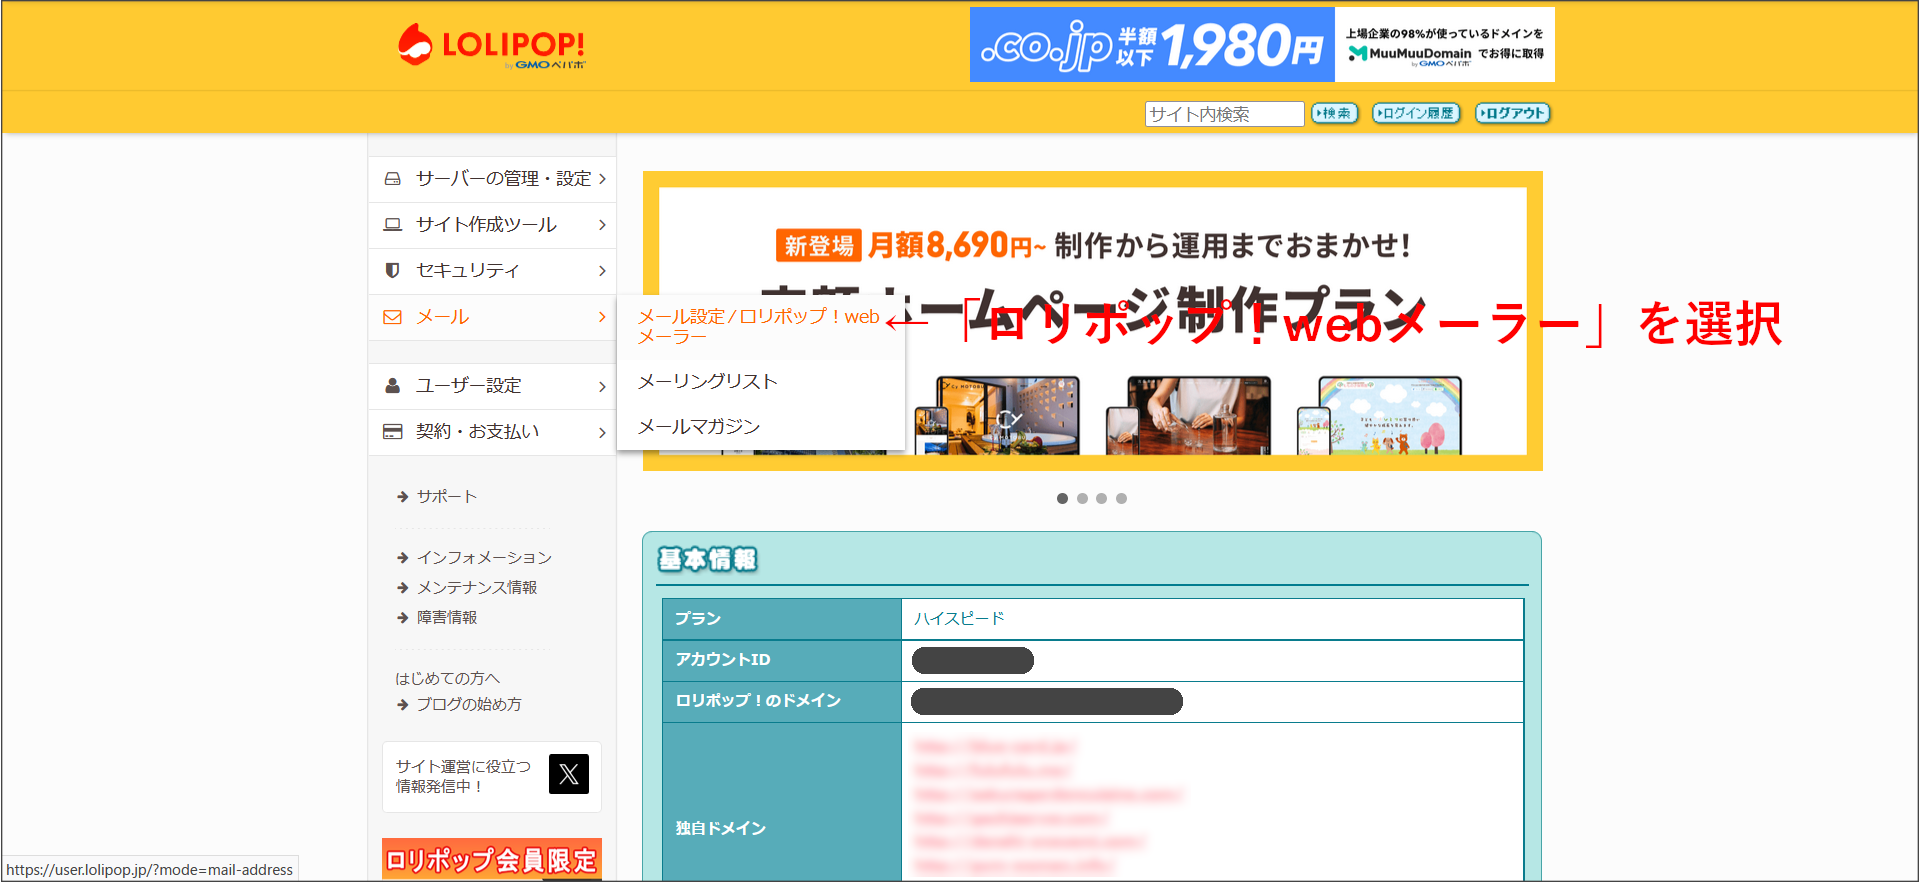1920x882 pixels.
Task: Click the arrow icon beside ブログの始め方
Action: coord(403,705)
